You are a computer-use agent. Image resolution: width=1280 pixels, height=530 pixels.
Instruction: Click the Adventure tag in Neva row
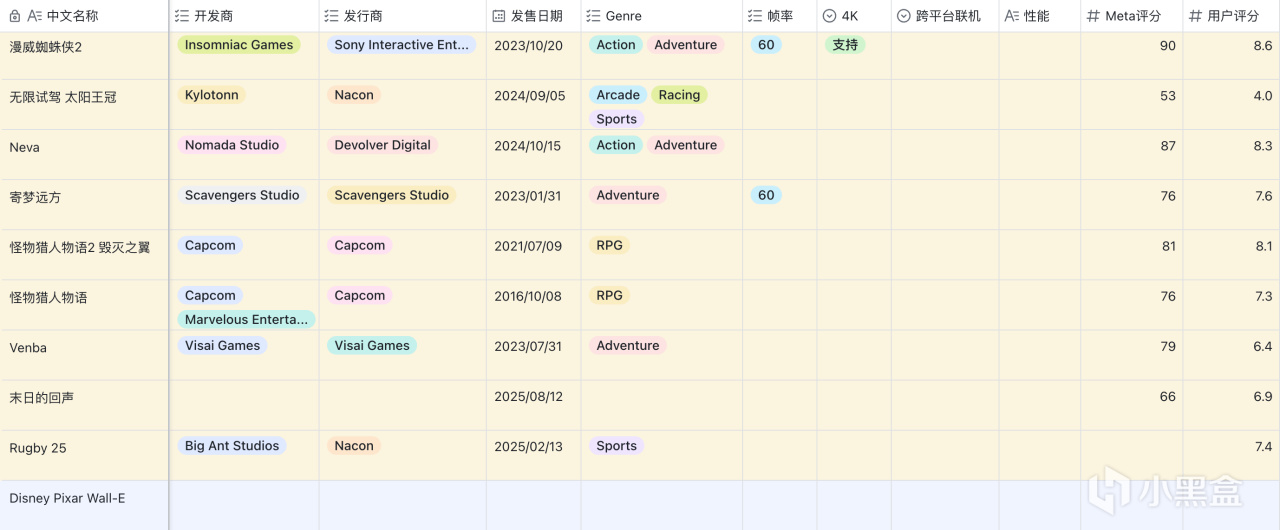click(x=686, y=145)
